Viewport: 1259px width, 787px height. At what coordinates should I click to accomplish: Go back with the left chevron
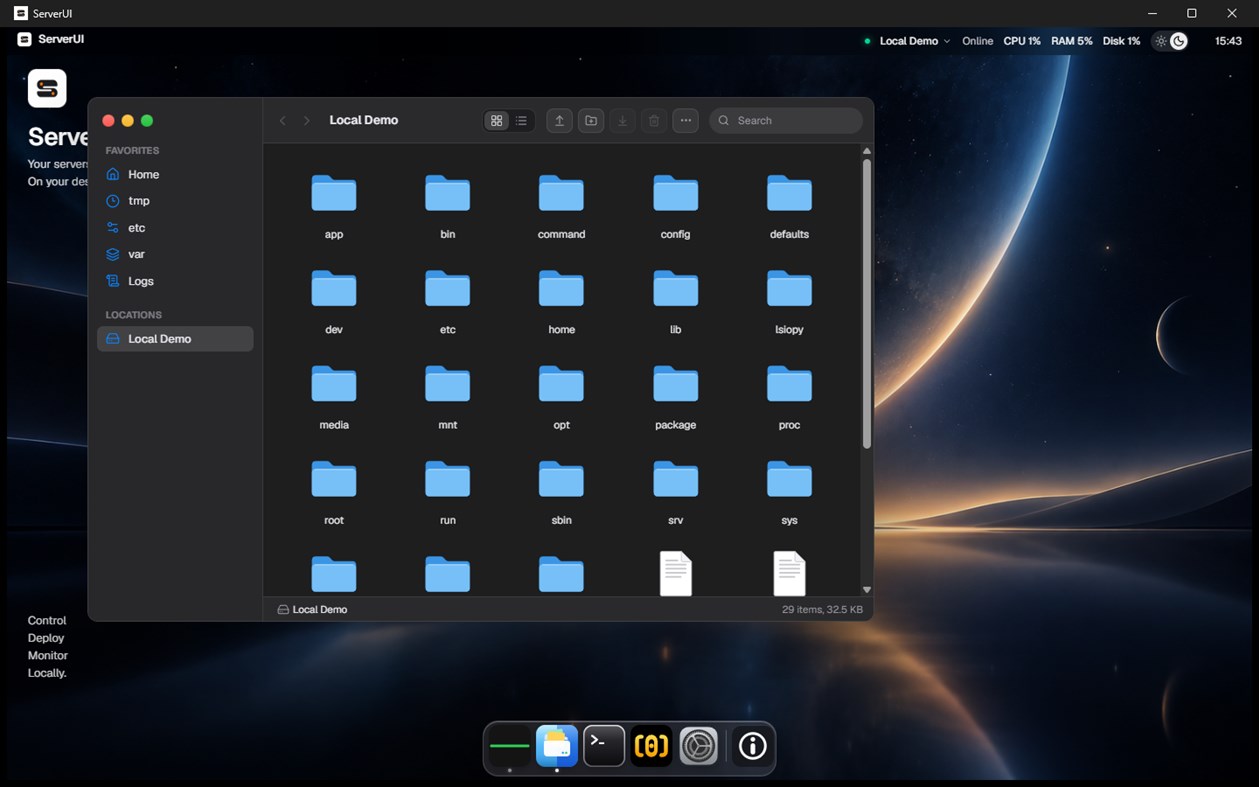[x=283, y=120]
